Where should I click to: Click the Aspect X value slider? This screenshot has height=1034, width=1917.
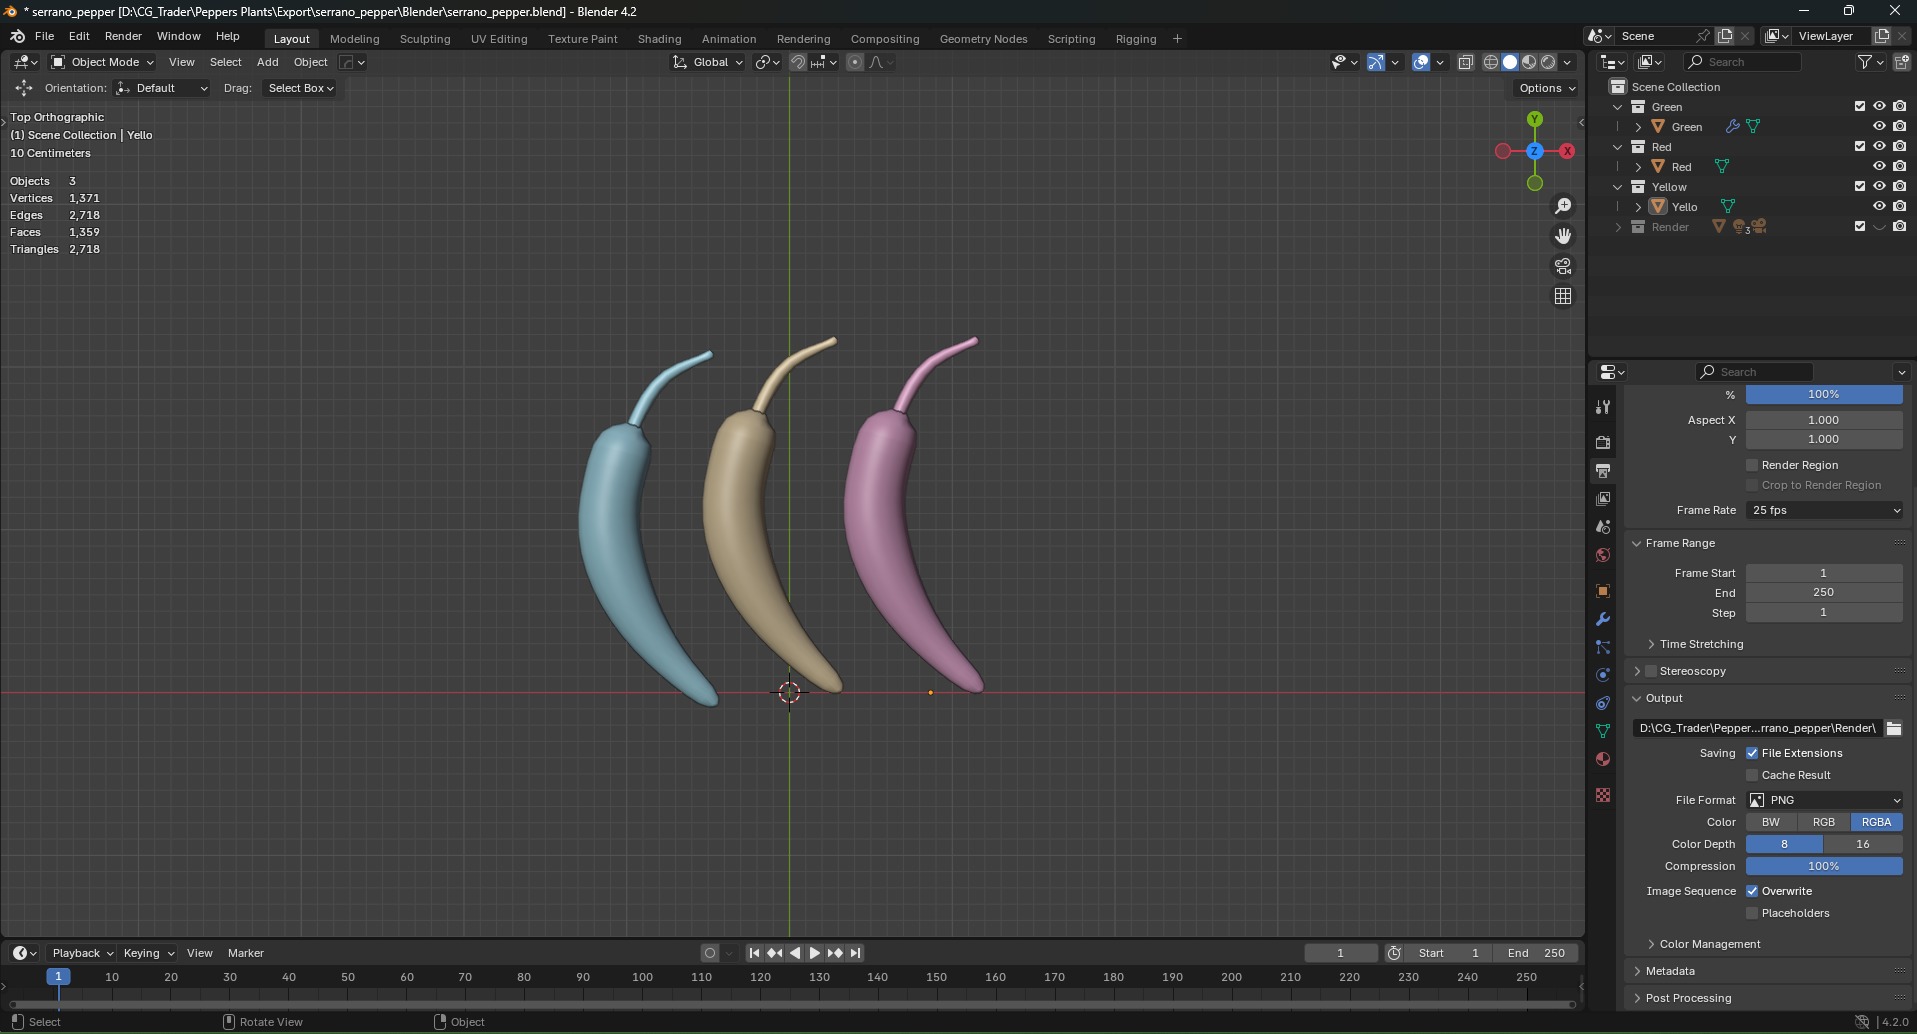[1824, 420]
